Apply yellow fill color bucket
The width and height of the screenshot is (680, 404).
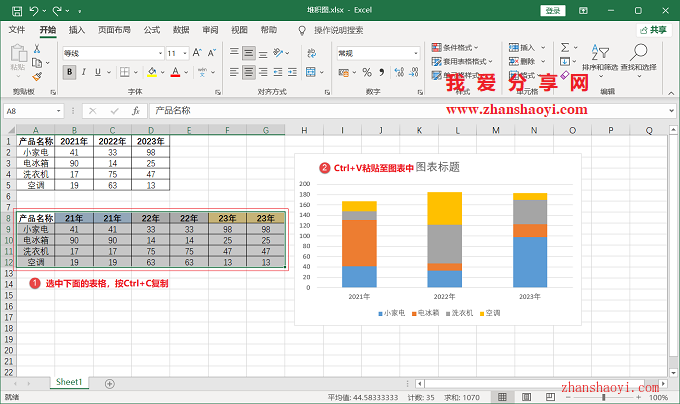pos(152,72)
